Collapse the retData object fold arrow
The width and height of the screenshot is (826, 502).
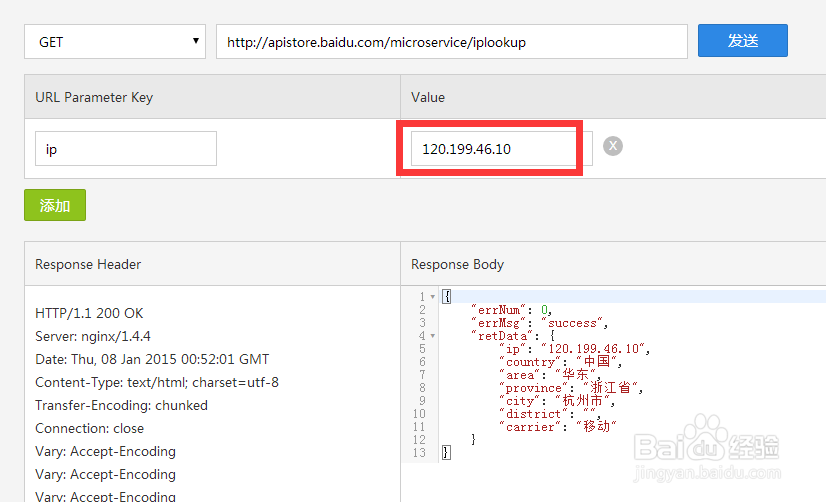432,336
